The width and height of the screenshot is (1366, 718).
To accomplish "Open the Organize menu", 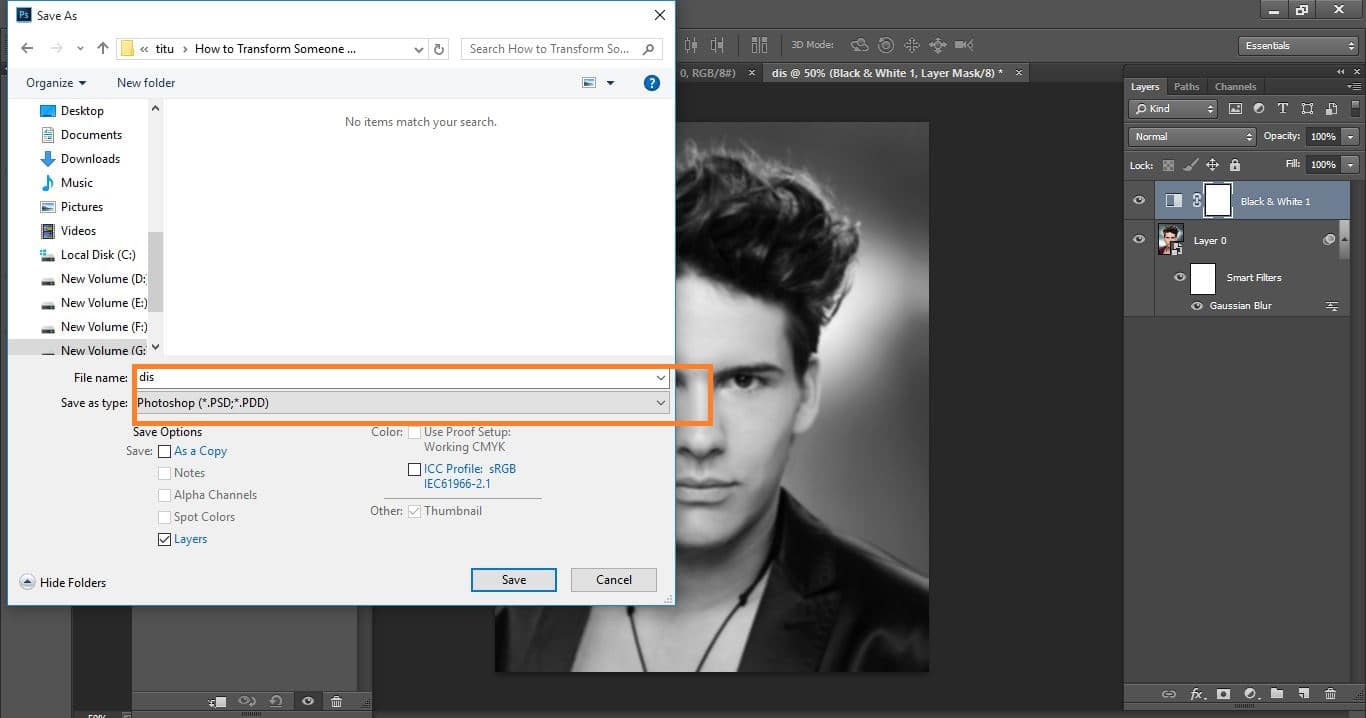I will pos(54,82).
